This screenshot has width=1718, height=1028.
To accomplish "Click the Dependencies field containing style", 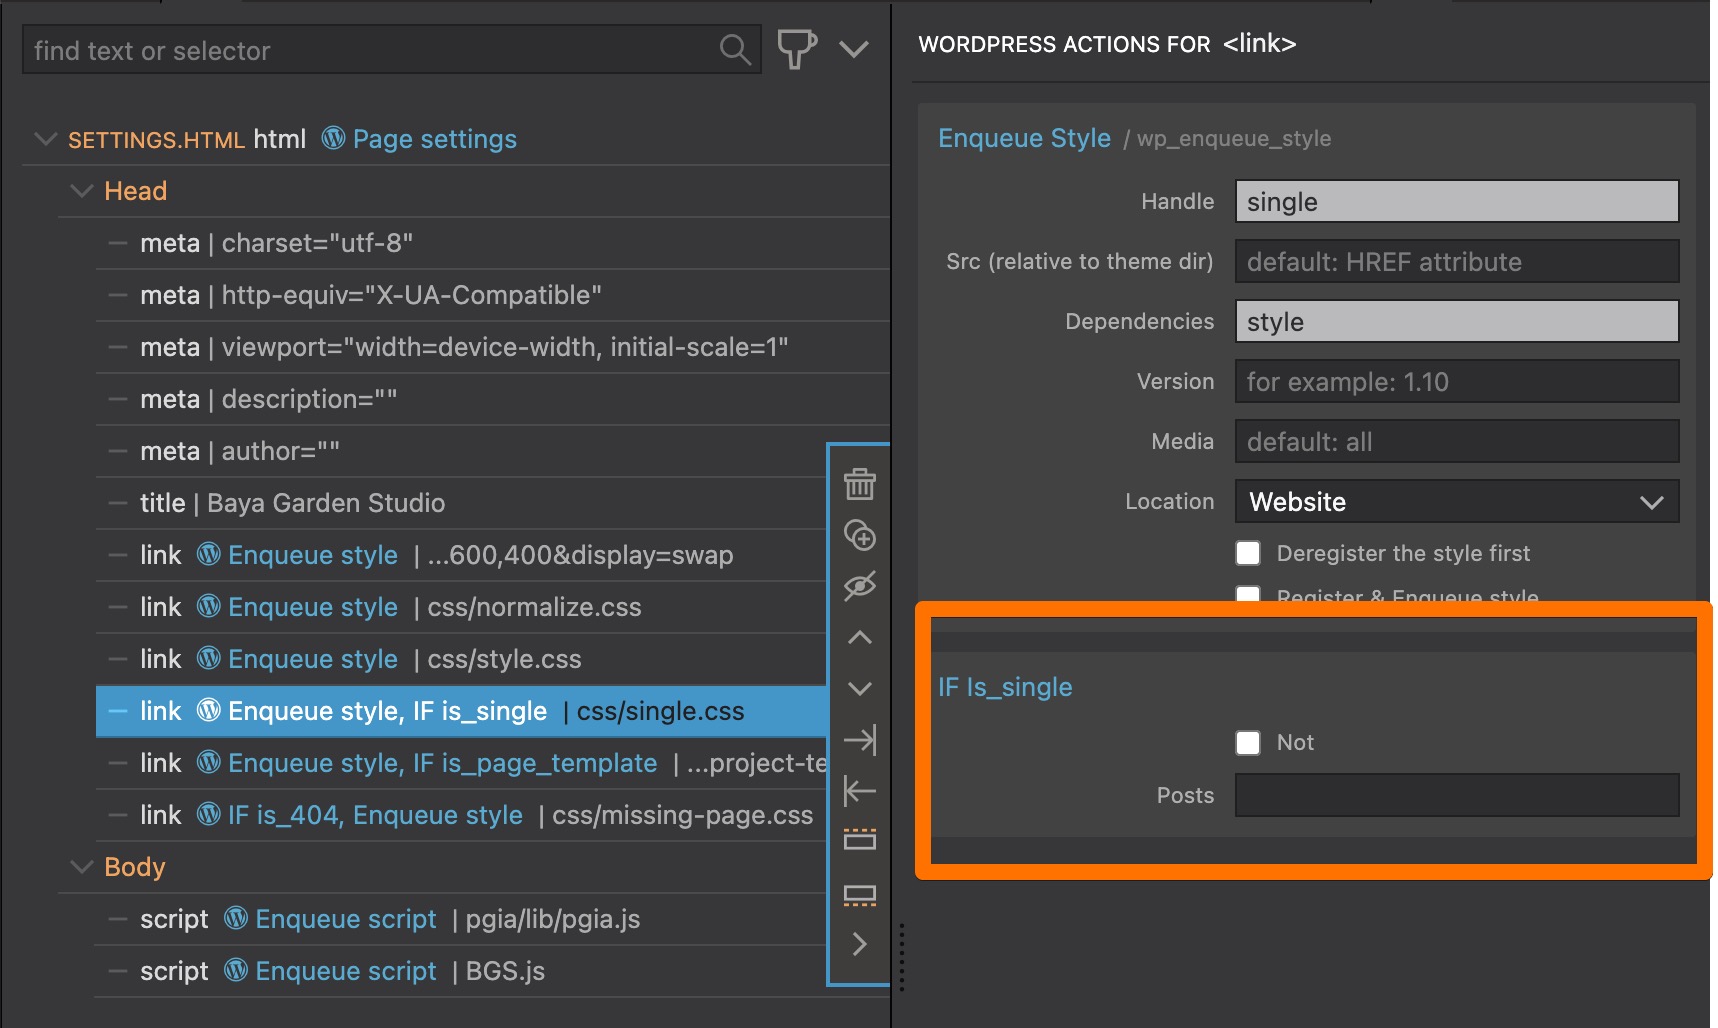I will coord(1457,321).
